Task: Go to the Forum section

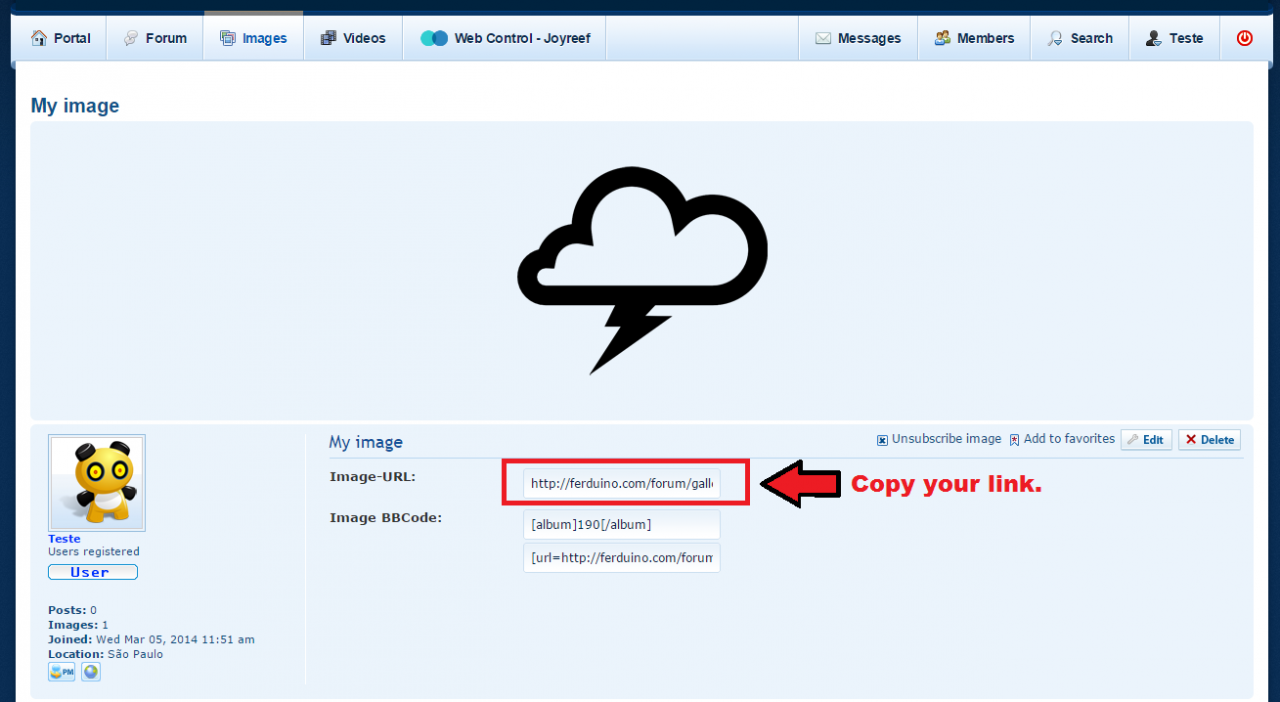Action: pyautogui.click(x=155, y=38)
